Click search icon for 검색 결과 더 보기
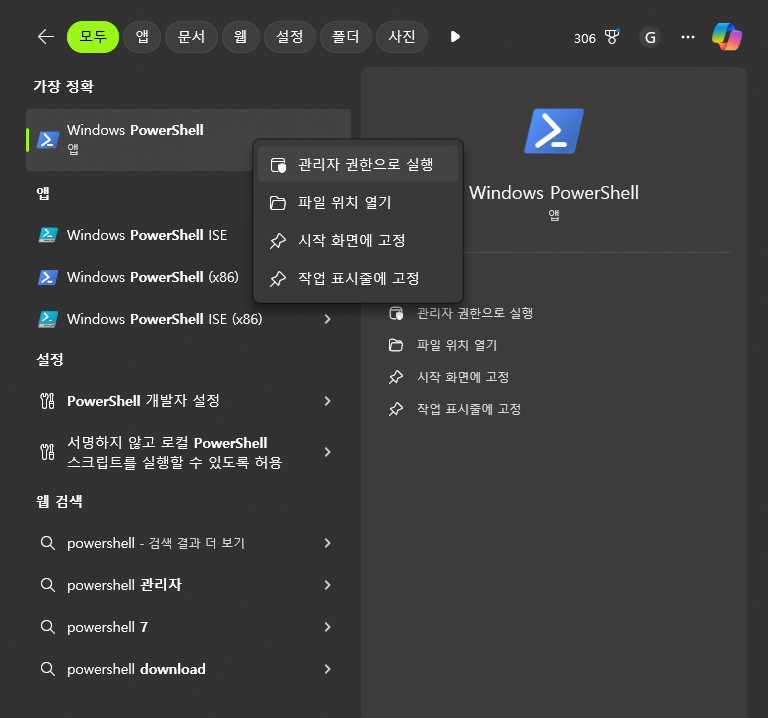The height and width of the screenshot is (718, 768). click(48, 543)
